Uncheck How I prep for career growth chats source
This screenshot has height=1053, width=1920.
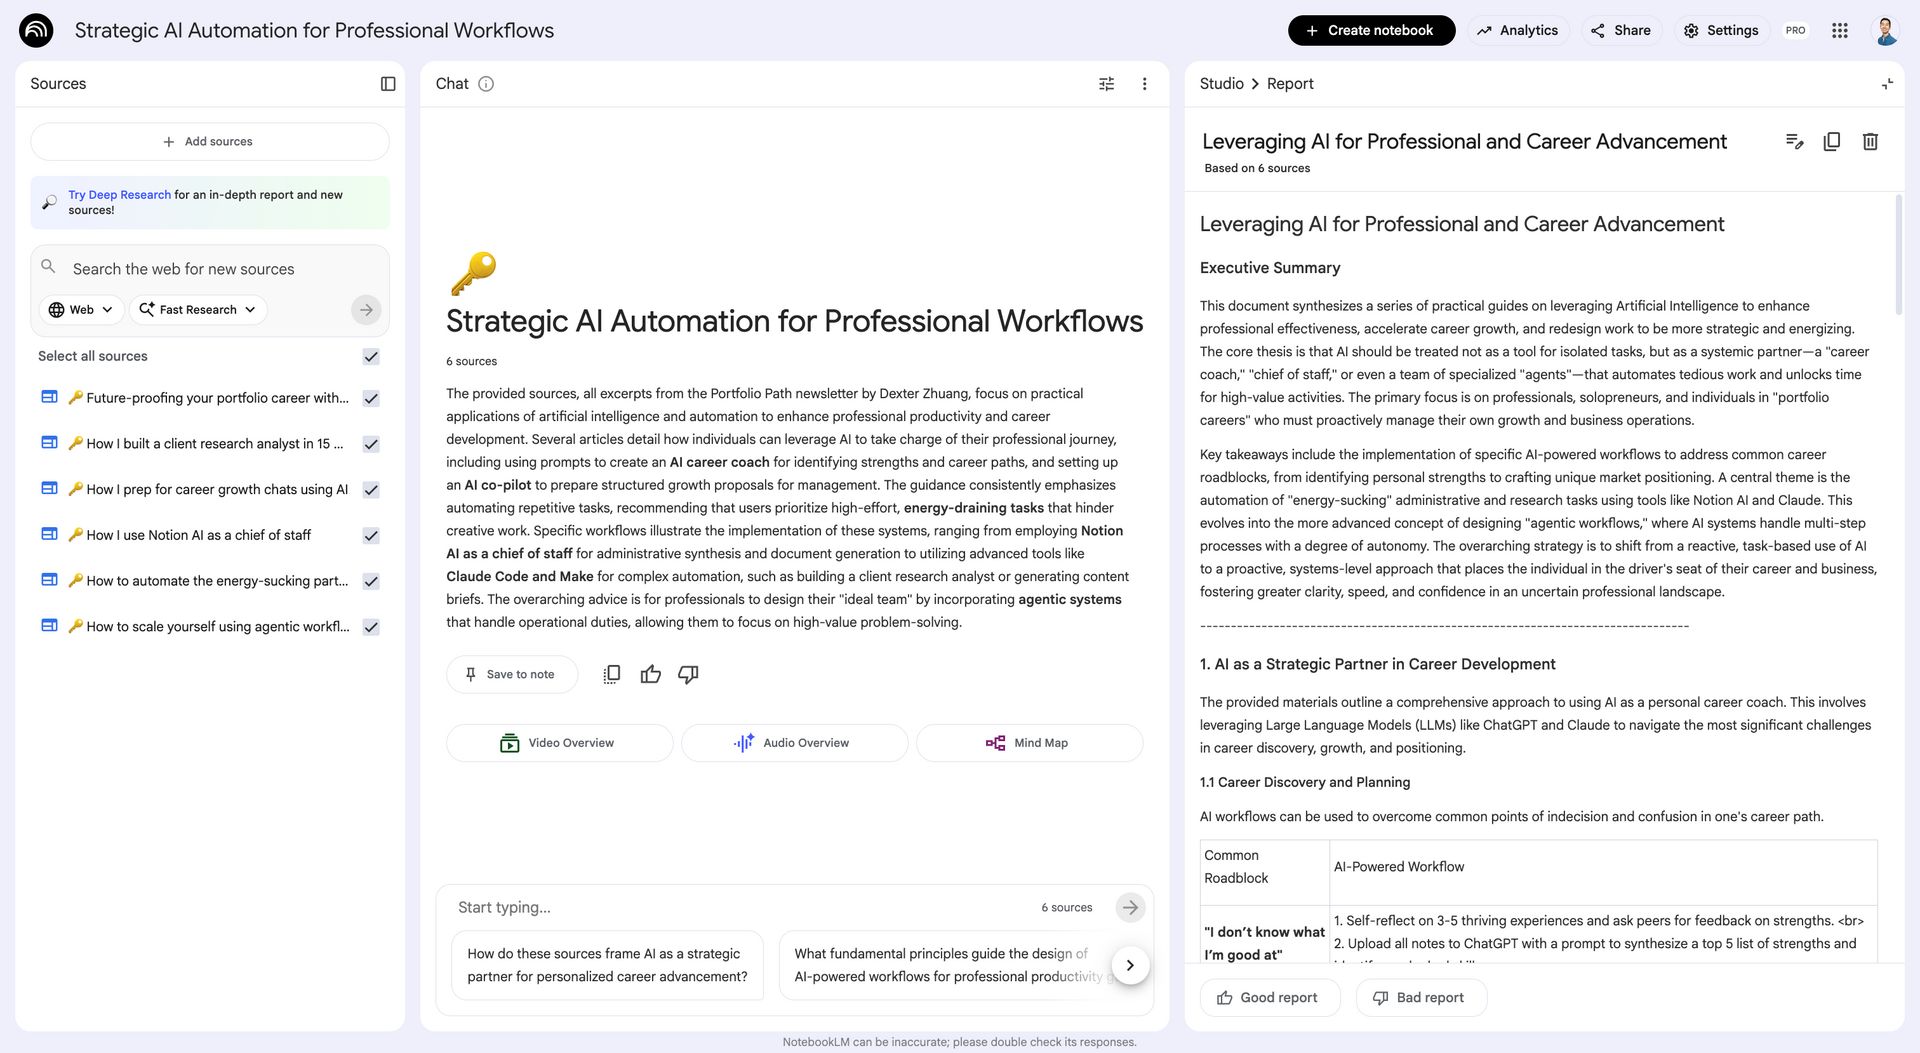coord(371,490)
